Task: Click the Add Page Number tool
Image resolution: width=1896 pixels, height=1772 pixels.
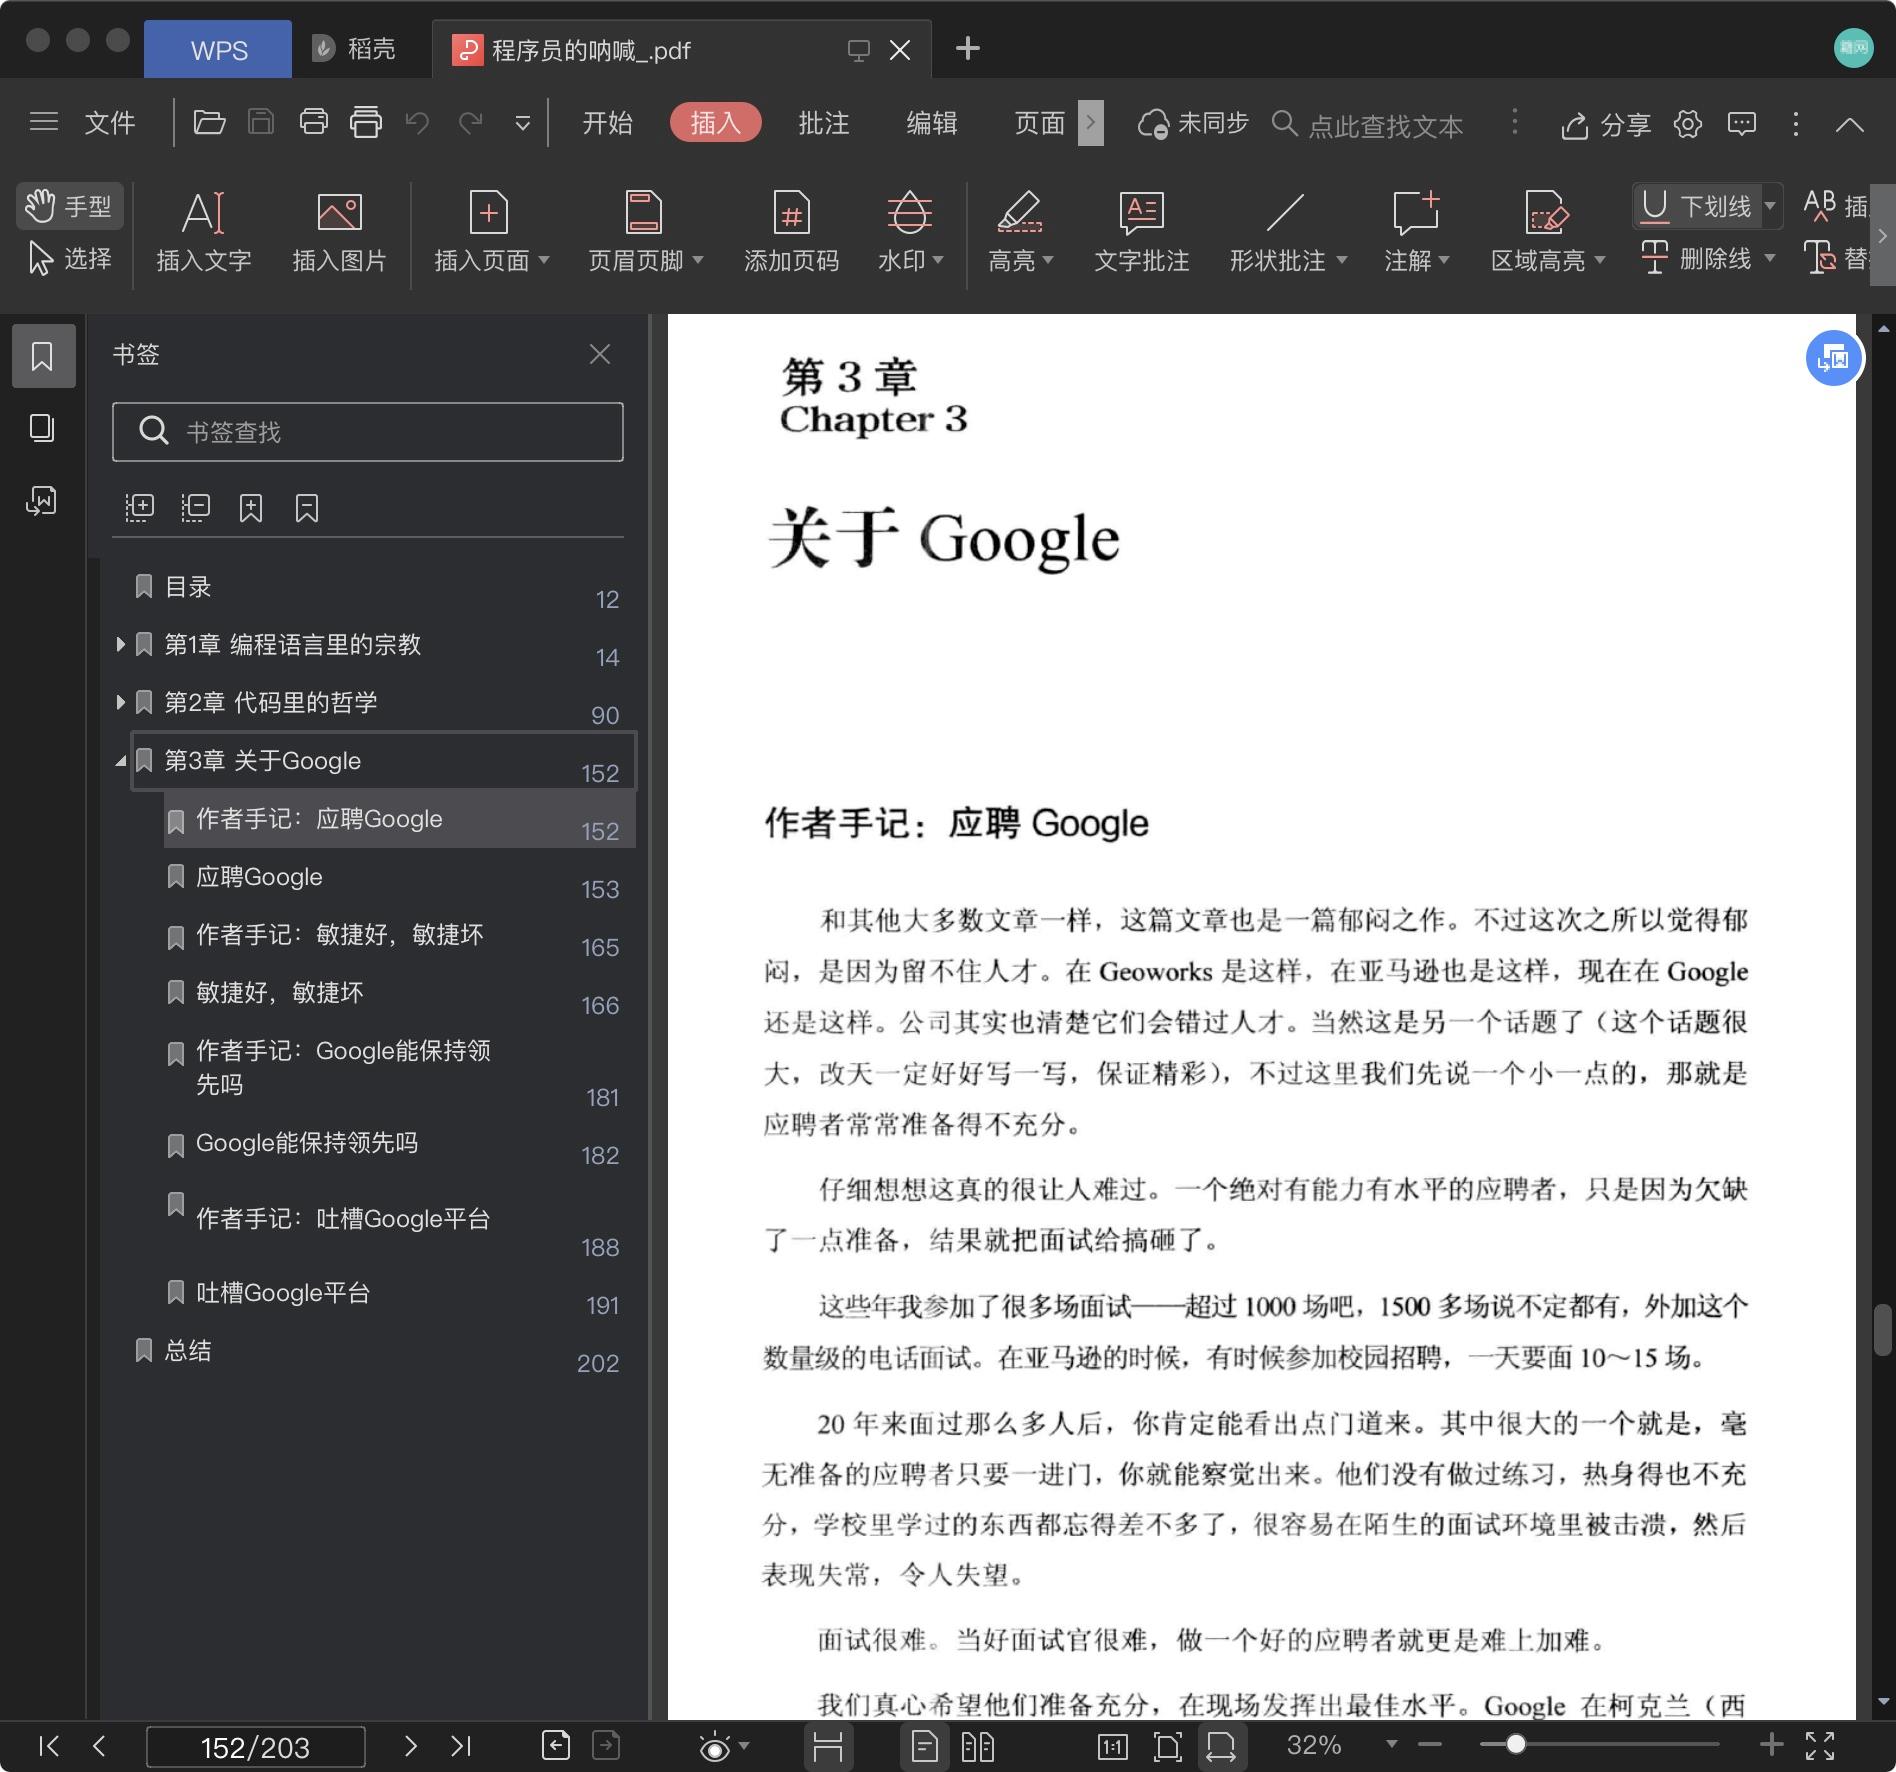Action: point(791,233)
